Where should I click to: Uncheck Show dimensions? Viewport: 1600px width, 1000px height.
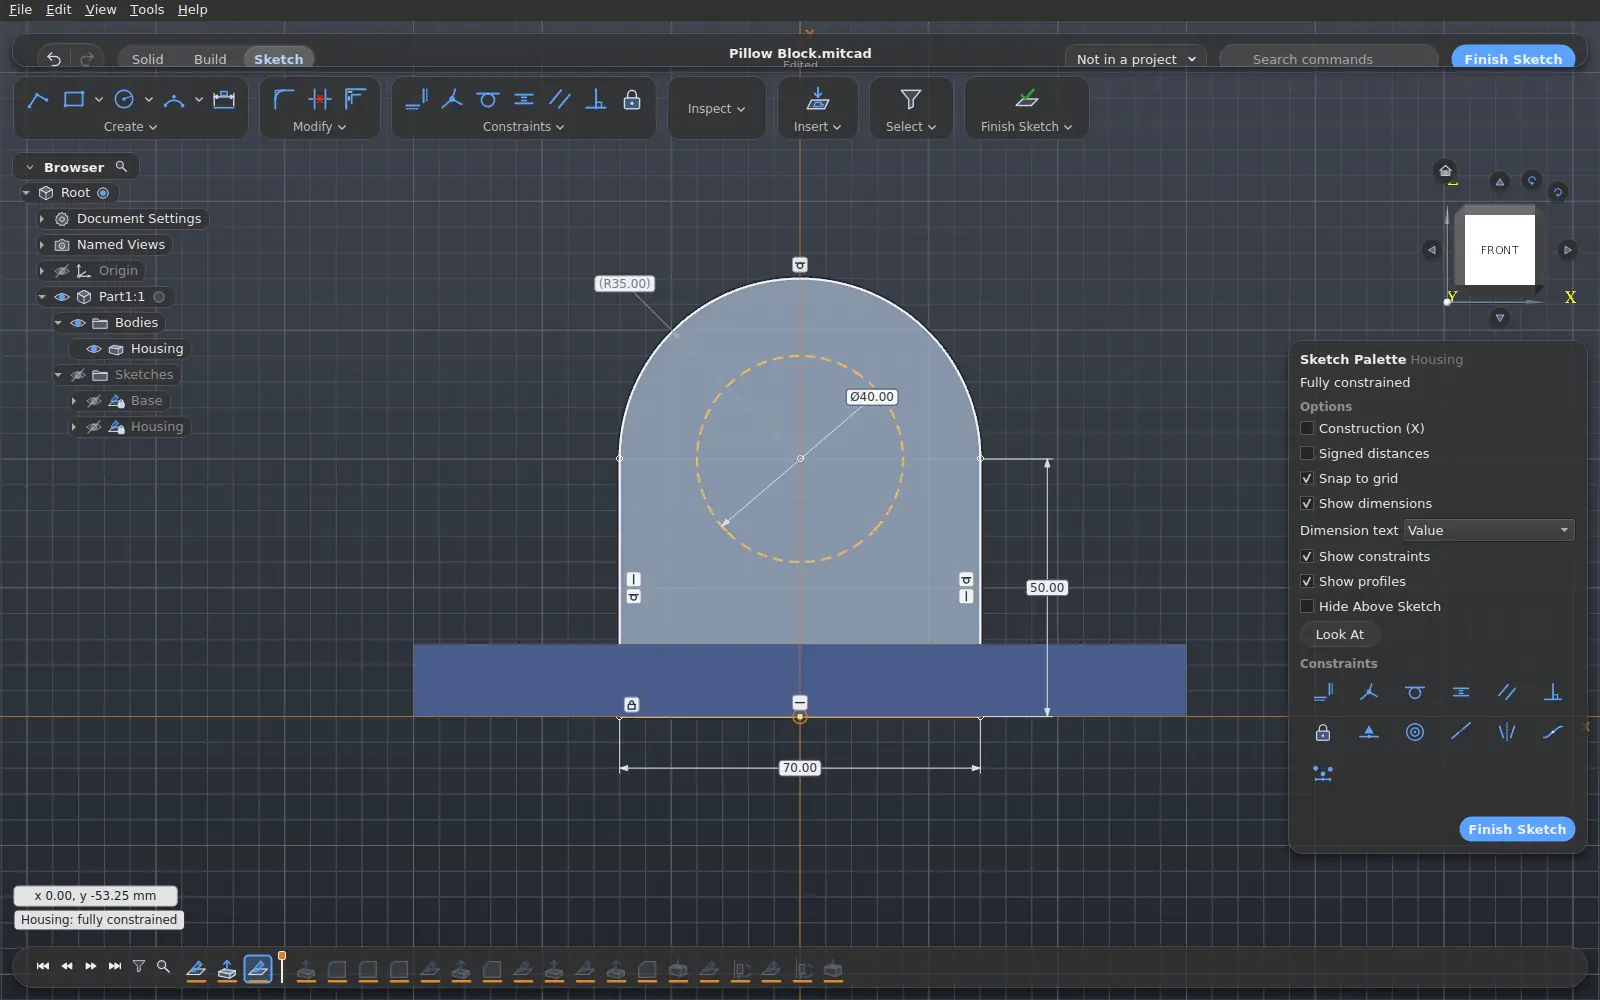(1307, 503)
